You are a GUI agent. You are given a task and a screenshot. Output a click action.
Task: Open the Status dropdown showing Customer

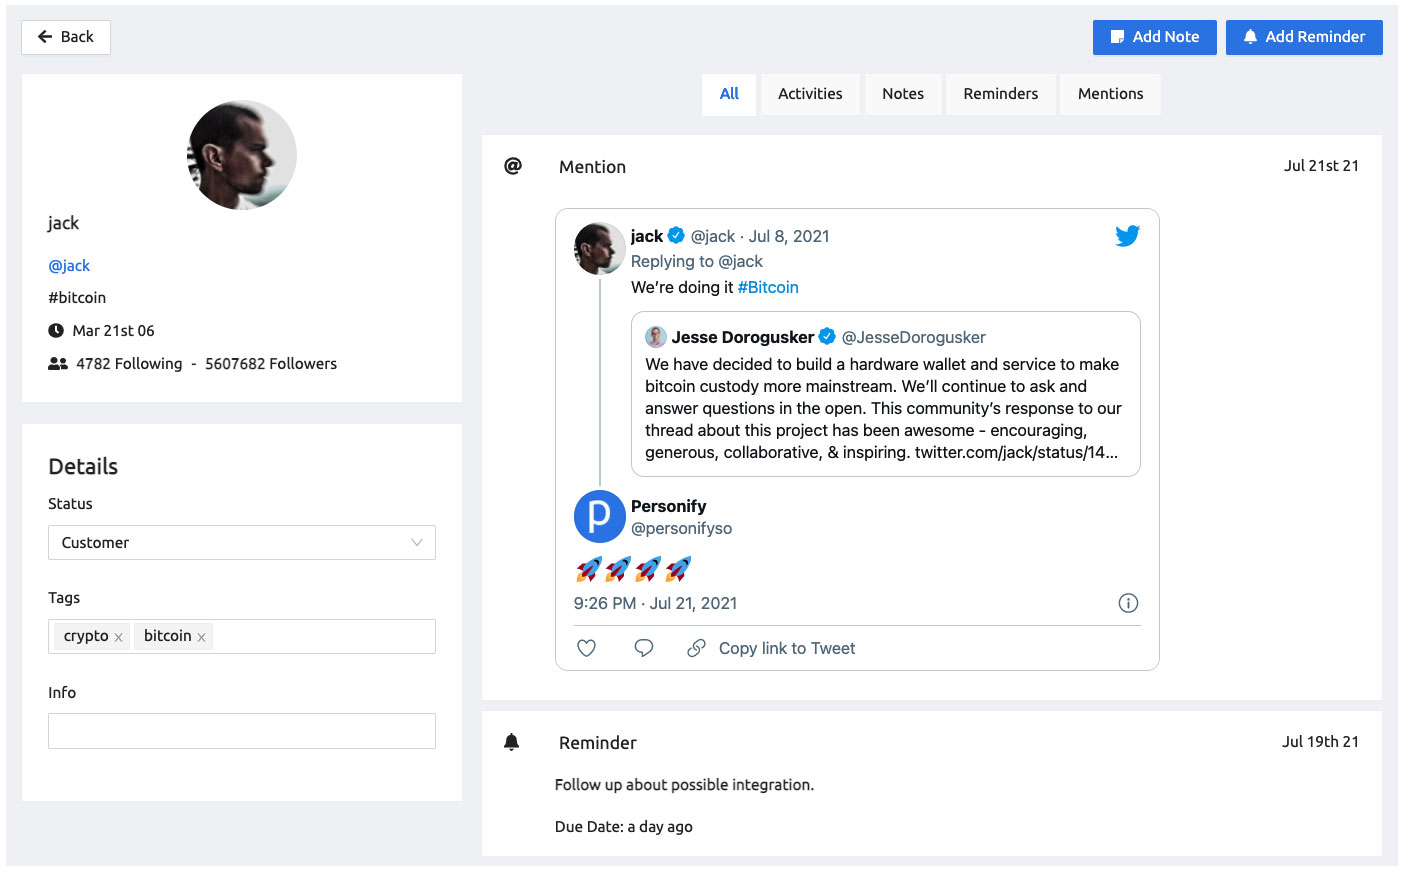click(242, 542)
